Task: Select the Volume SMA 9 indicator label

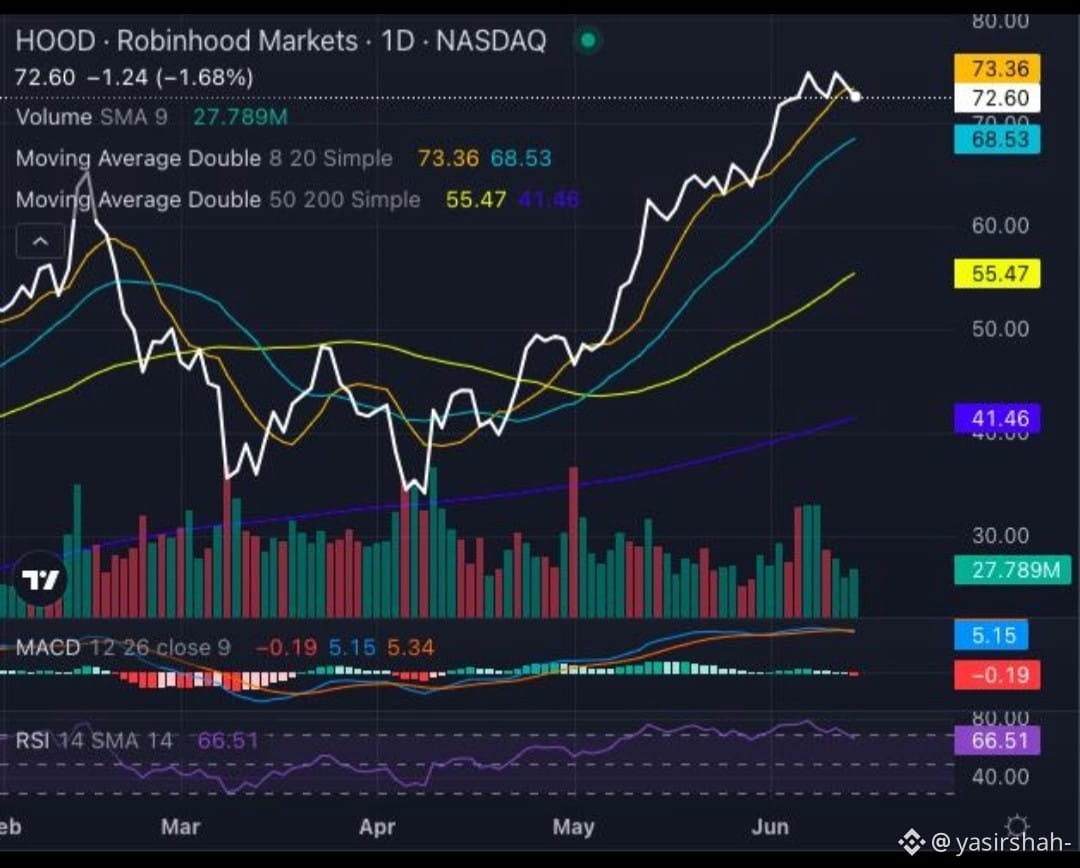Action: tap(92, 116)
